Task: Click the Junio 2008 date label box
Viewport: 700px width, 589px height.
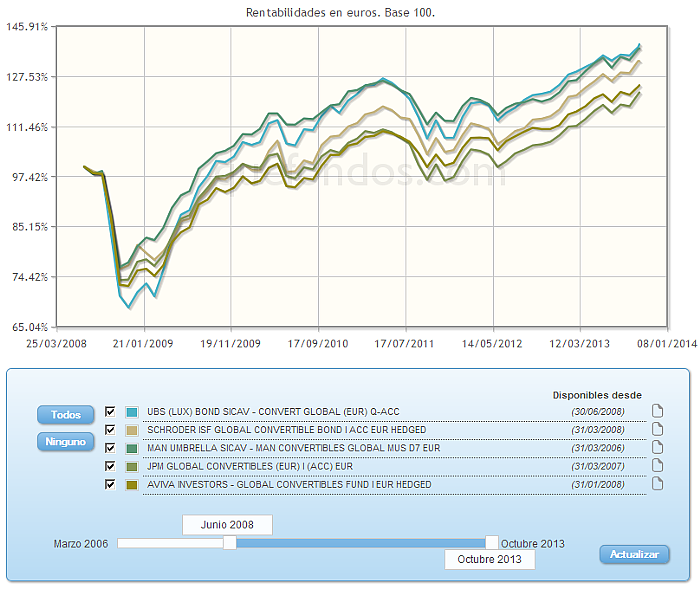Action: coord(227,525)
